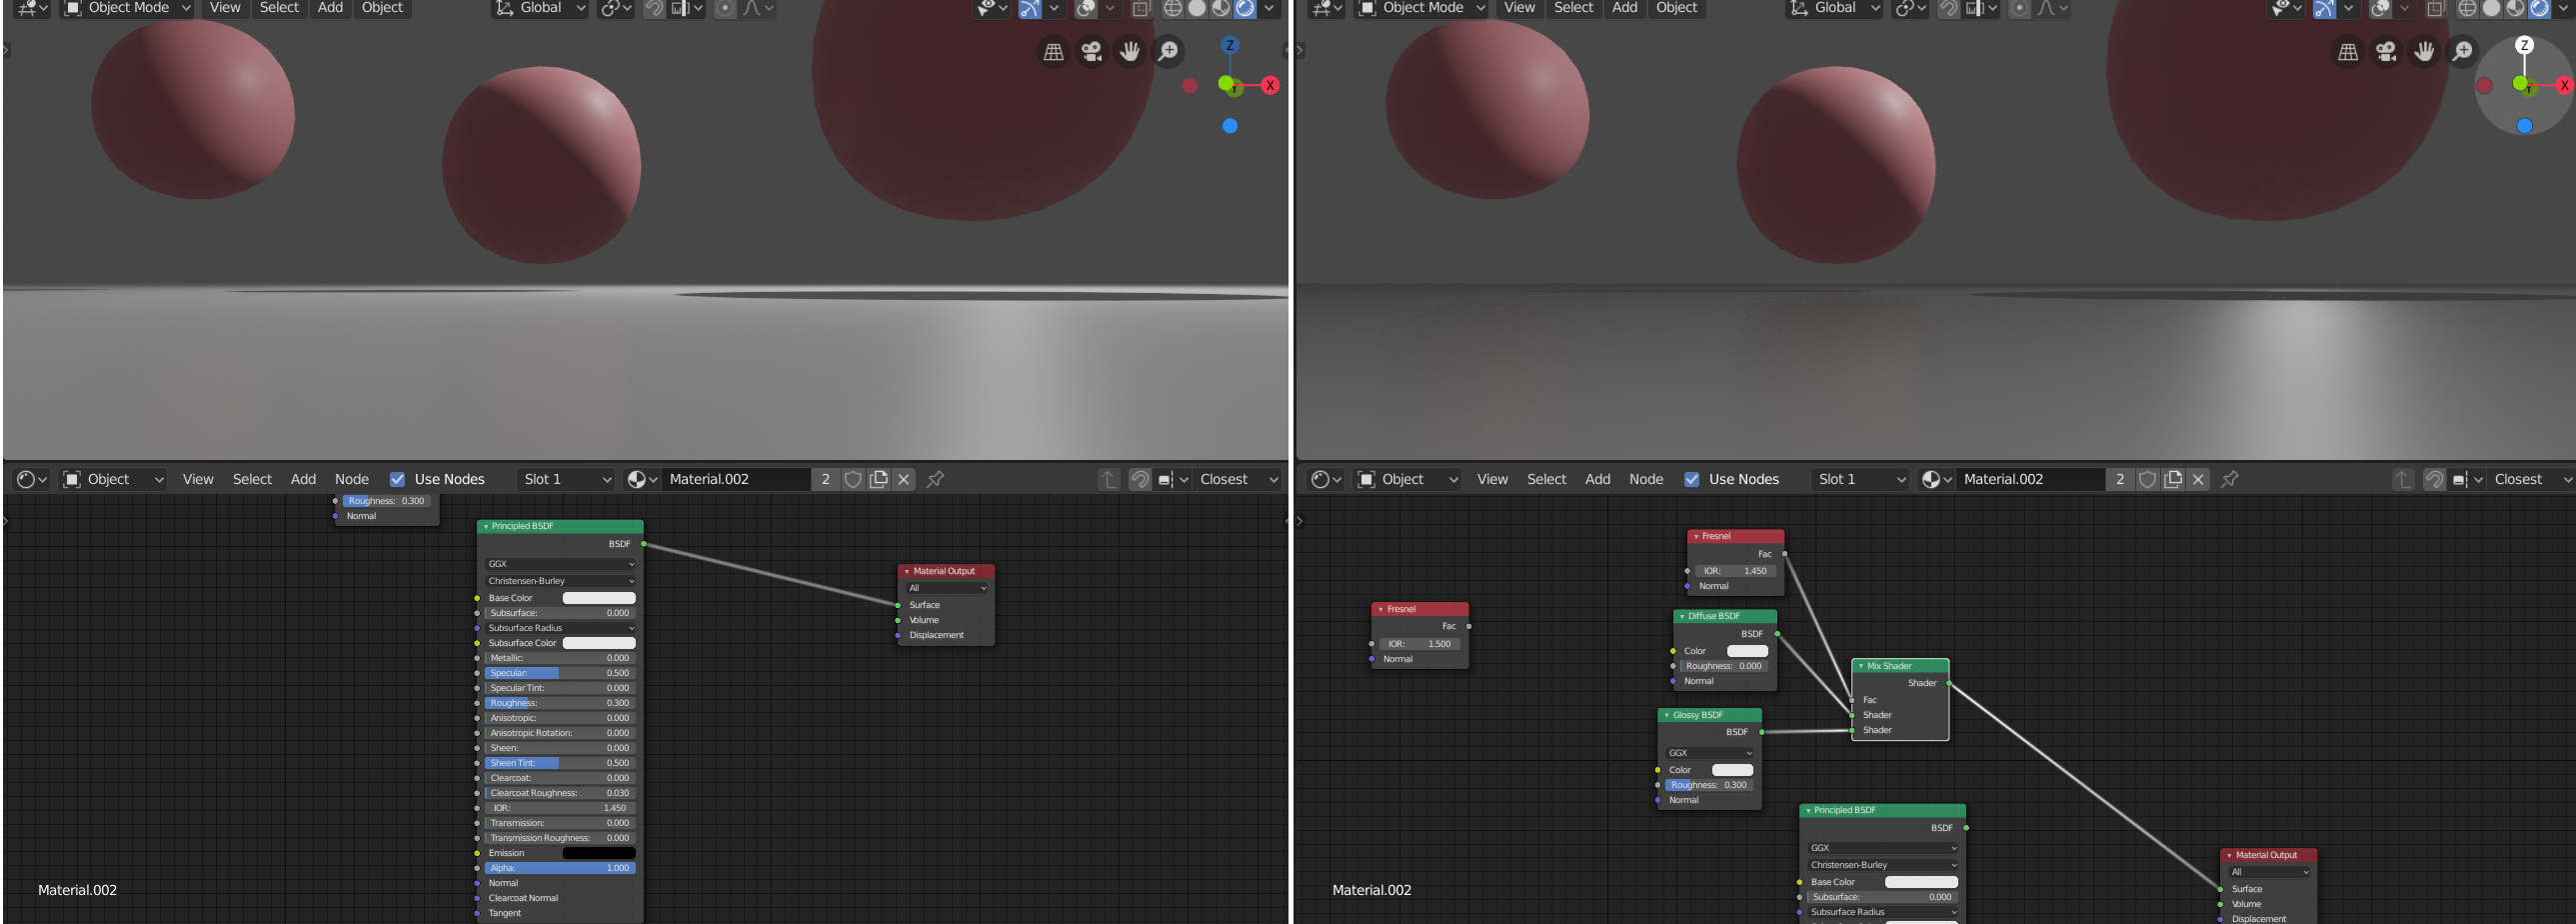Open Object menu in left viewport header
This screenshot has height=924, width=2576.
coord(382,8)
